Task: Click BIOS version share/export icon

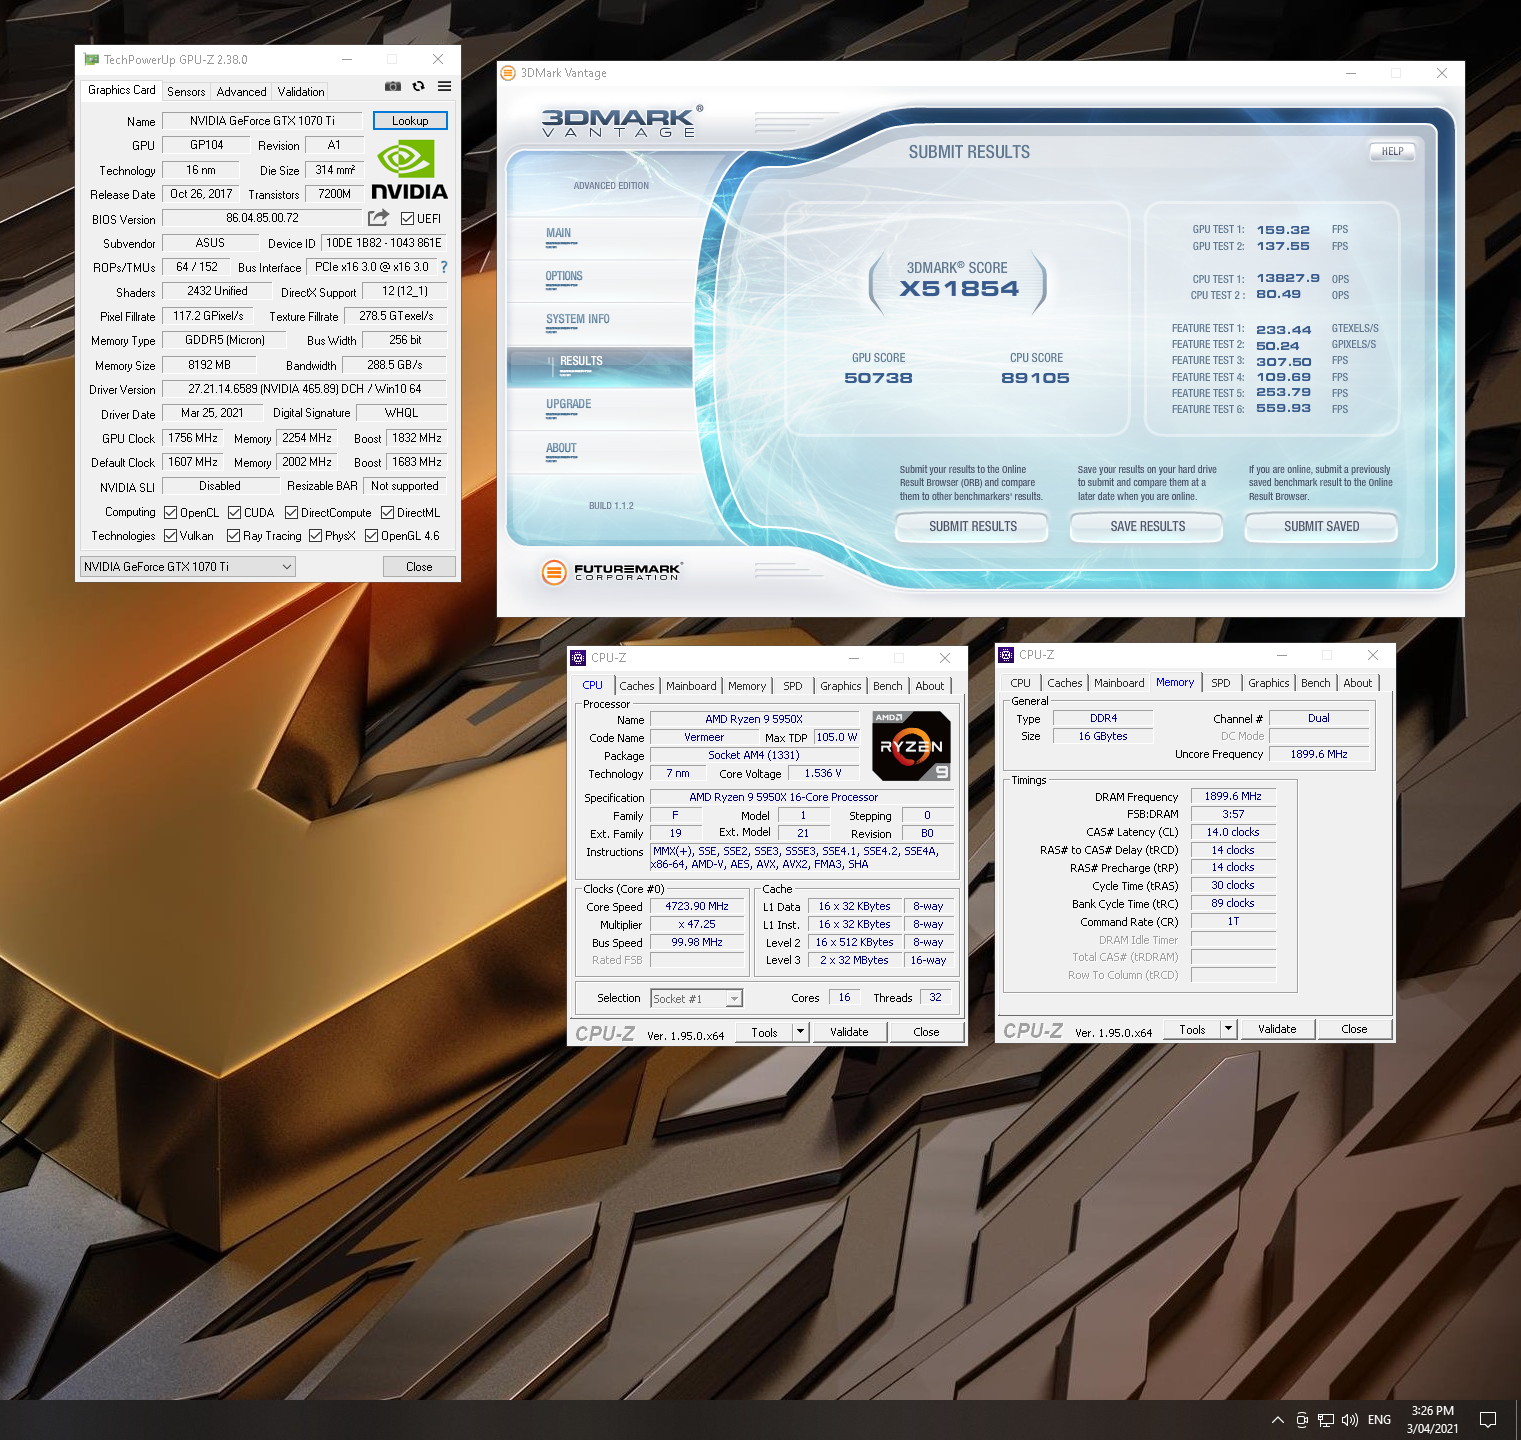Action: click(378, 218)
